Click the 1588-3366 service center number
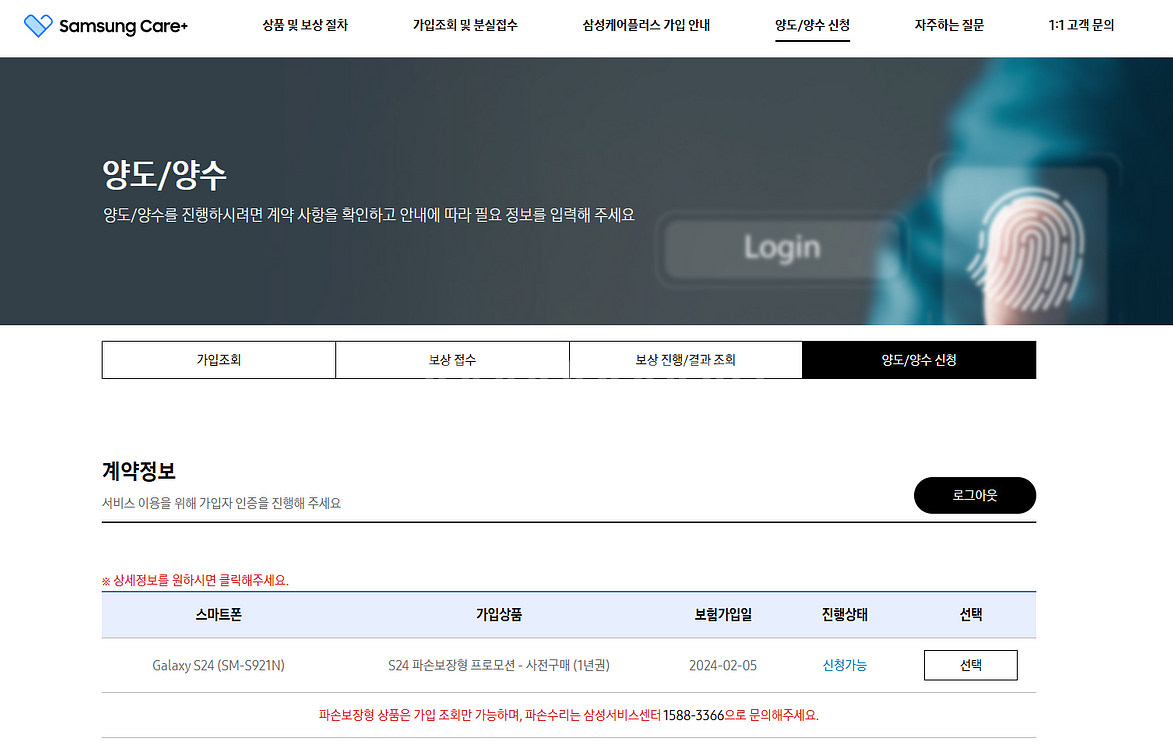1173x750 pixels. (x=693, y=716)
